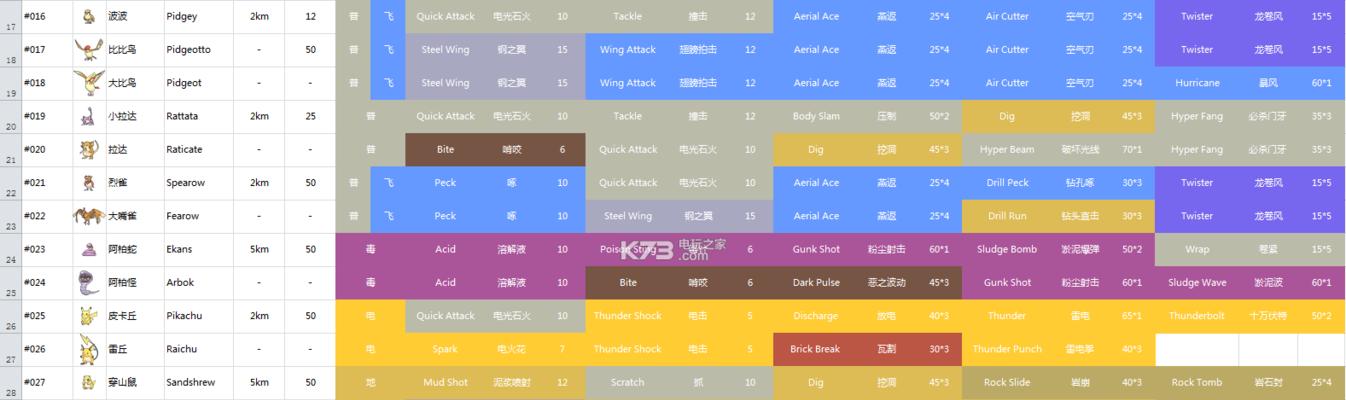This screenshot has height=400, width=1346.
Task: Click the 70*1 value cell
Action: pyautogui.click(x=1131, y=150)
